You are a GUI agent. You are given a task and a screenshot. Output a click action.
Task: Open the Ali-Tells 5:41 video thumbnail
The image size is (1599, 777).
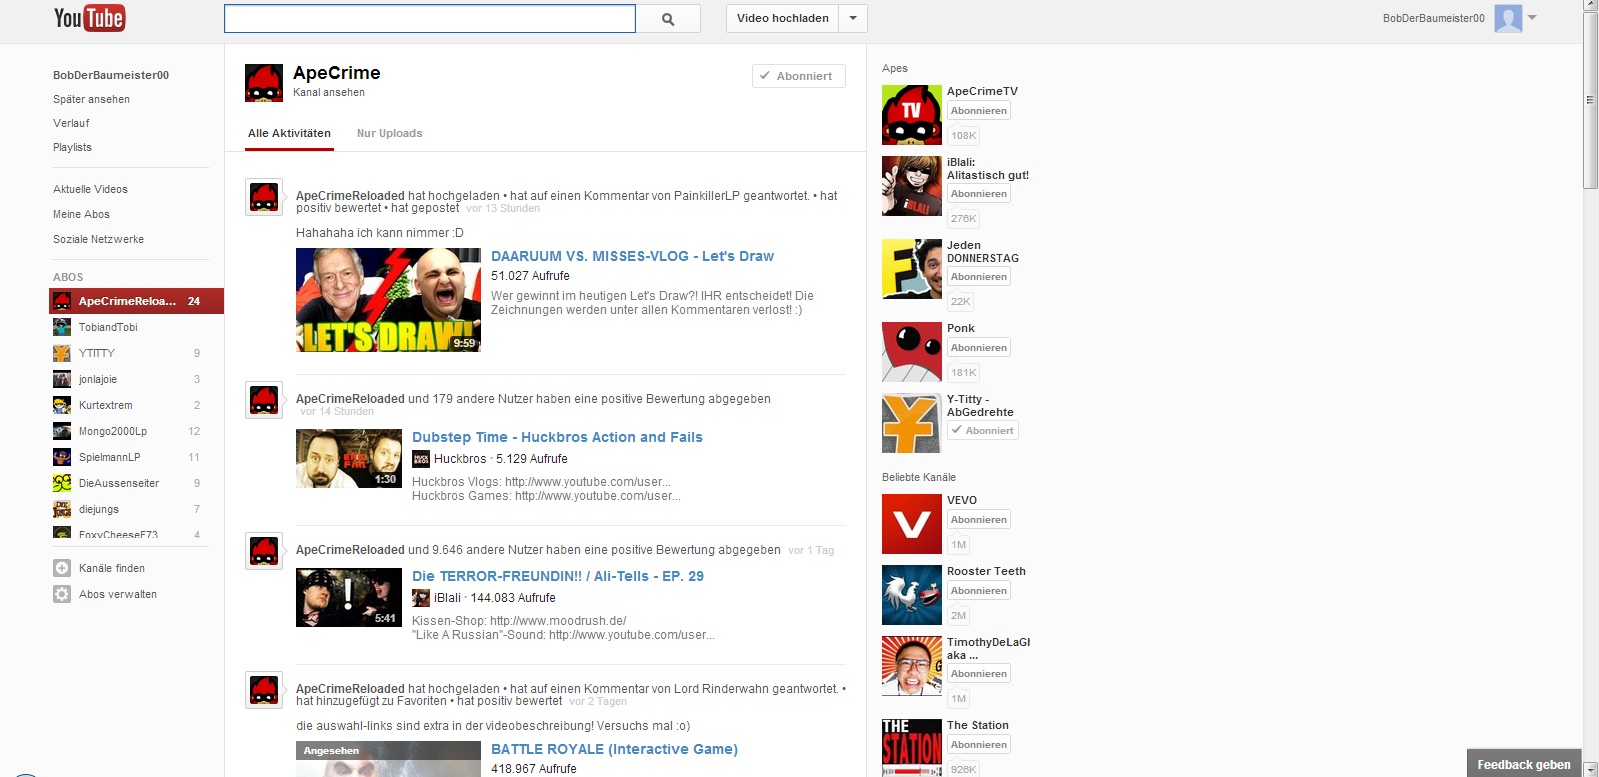pos(349,598)
